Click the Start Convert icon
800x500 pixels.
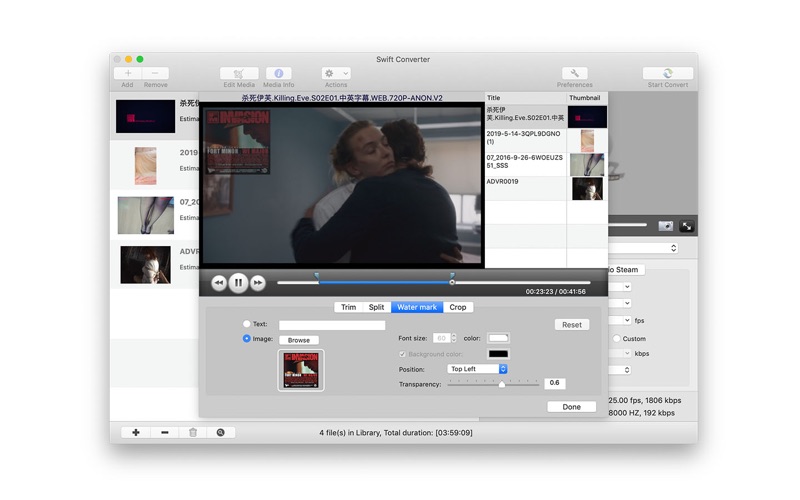[667, 74]
